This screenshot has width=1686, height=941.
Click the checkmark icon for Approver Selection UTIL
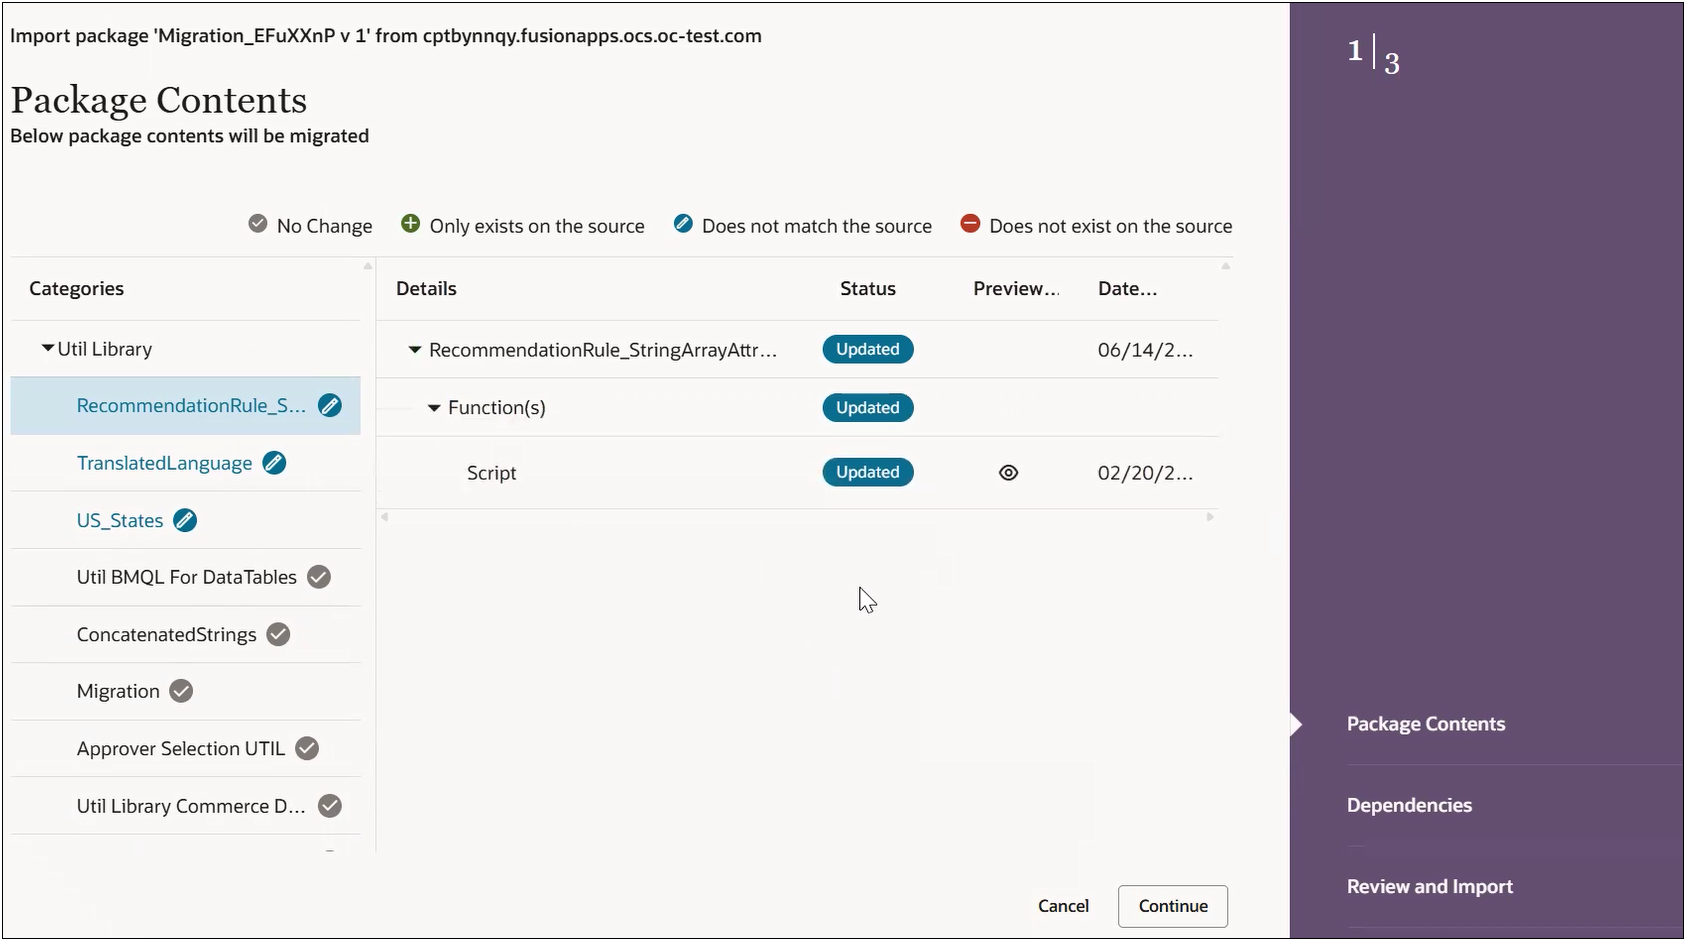307,748
